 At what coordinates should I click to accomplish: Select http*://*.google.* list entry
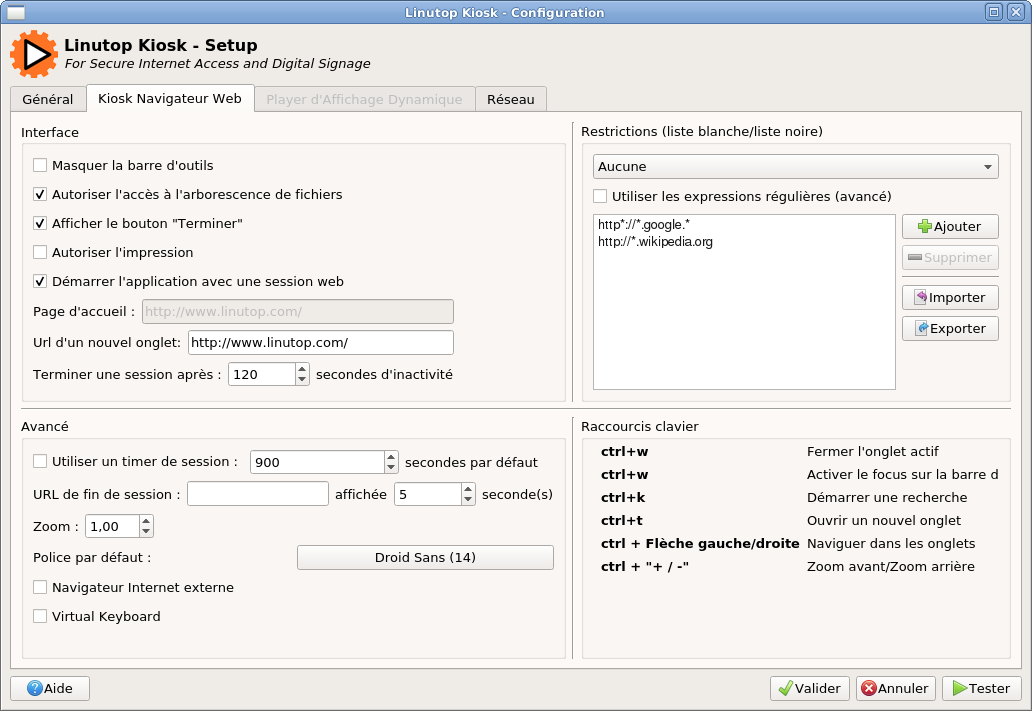744,224
